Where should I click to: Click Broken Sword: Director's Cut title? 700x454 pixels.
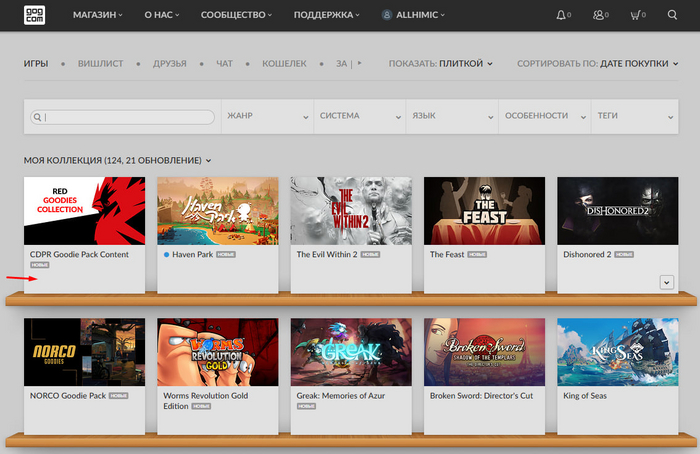[481, 396]
